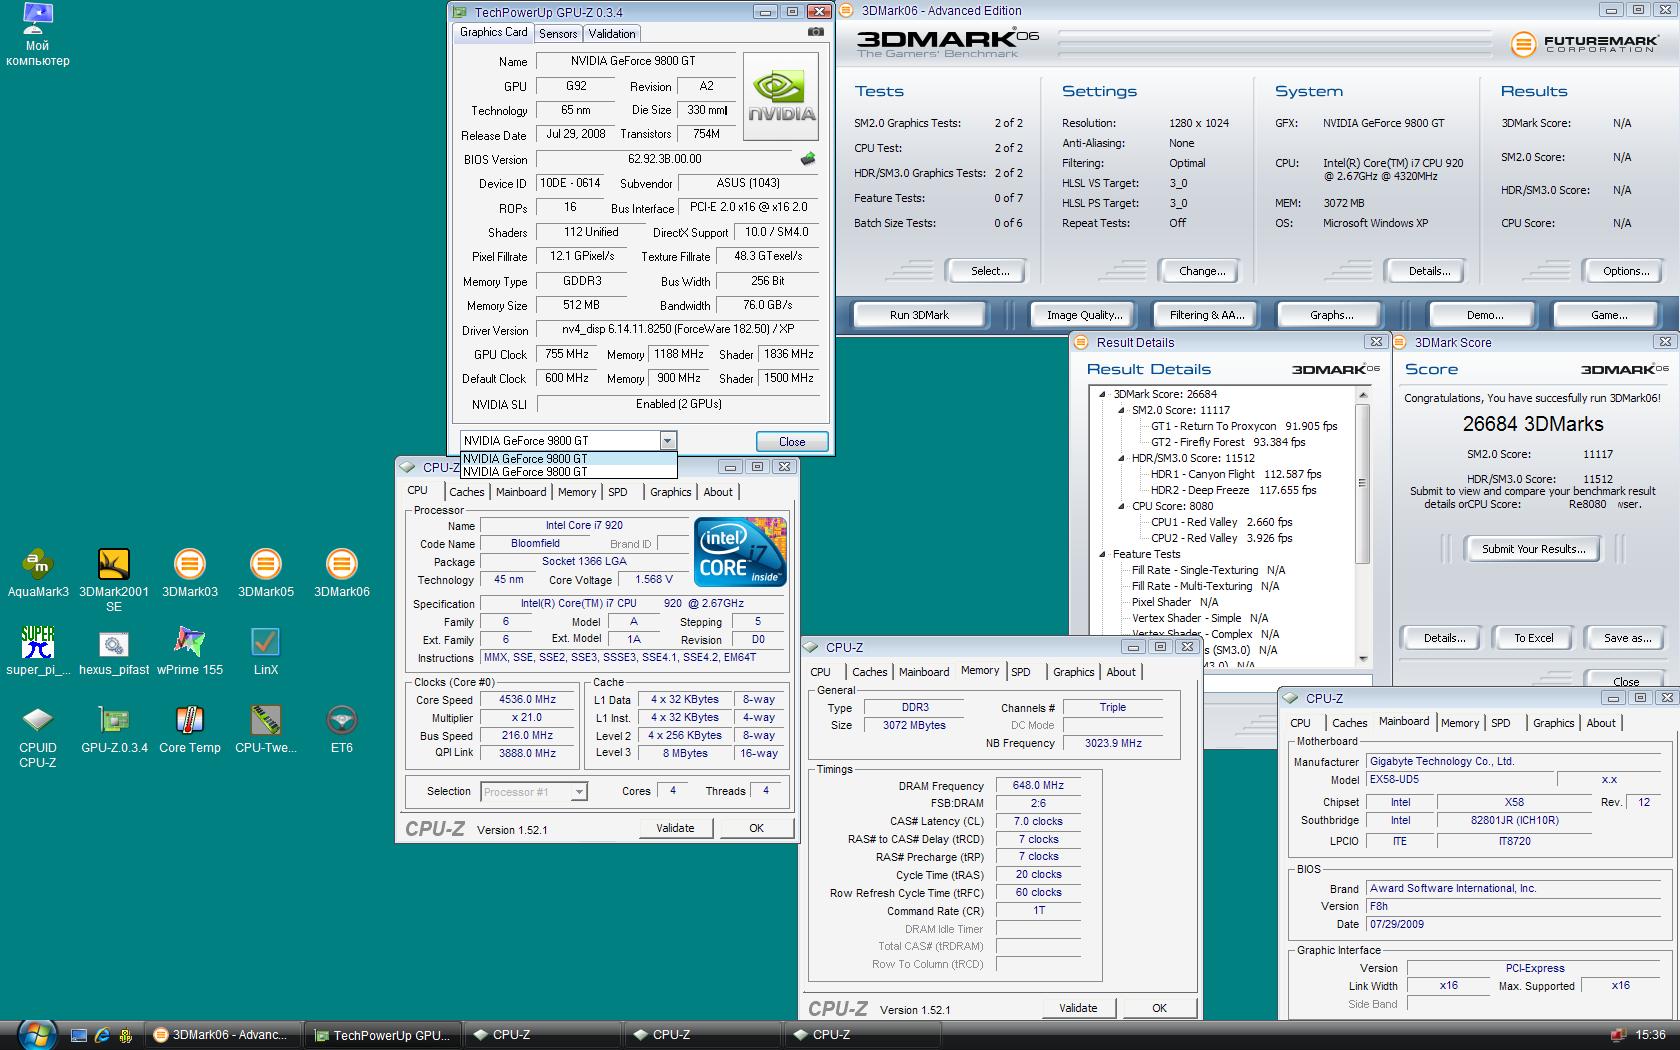The width and height of the screenshot is (1680, 1050).
Task: Click the GPU-Z BIOS save chip icon
Action: (808, 159)
